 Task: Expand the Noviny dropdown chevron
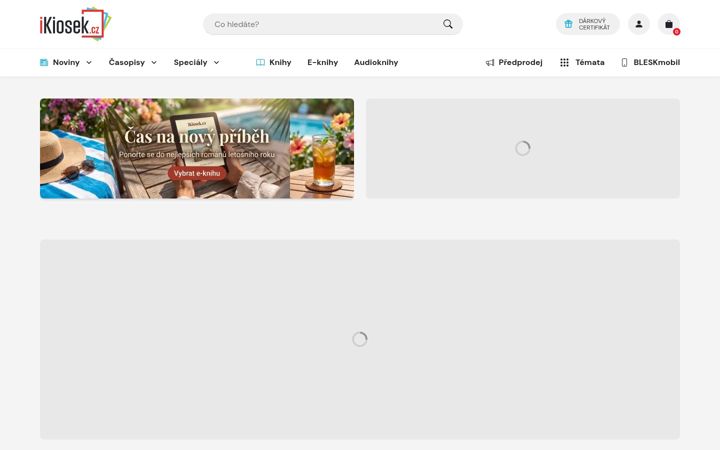click(x=89, y=62)
